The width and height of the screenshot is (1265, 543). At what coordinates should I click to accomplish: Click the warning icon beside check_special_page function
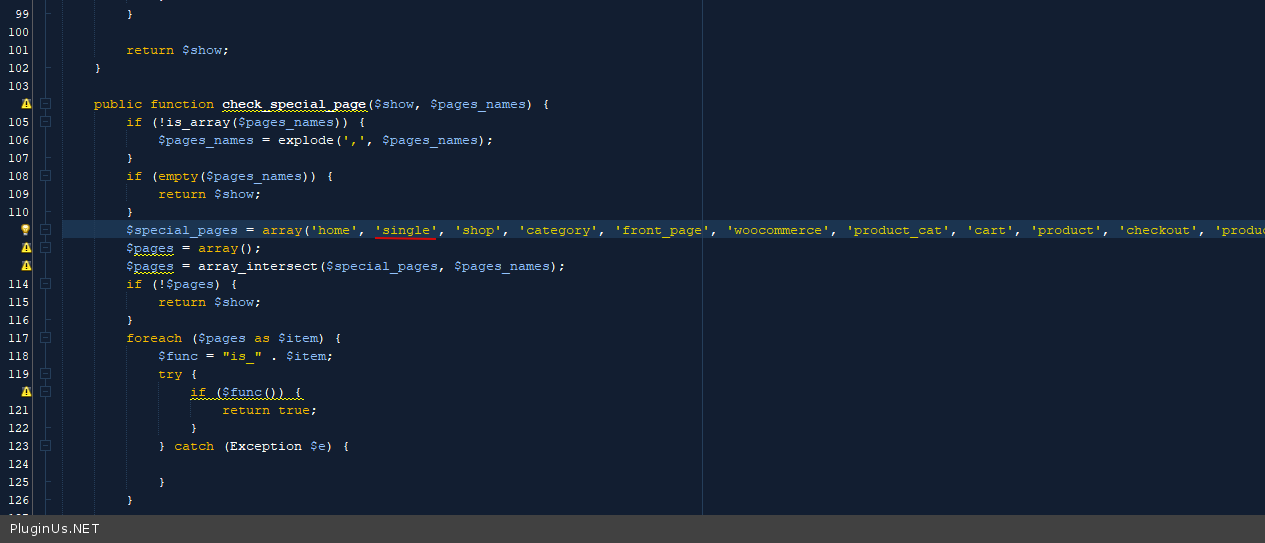(26, 104)
